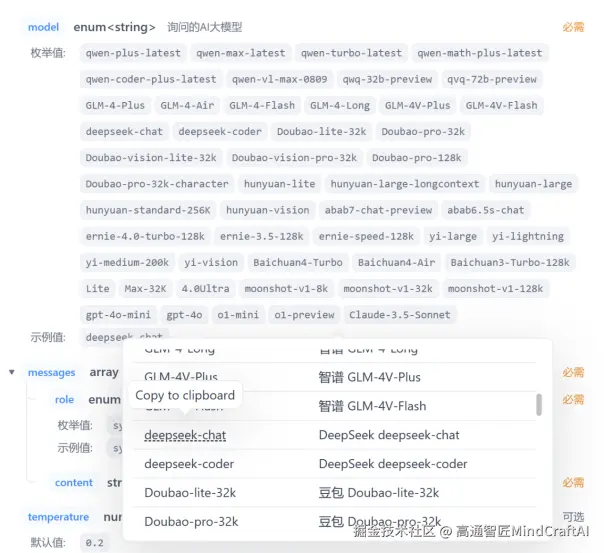Screen dimensions: 604x553
Task: Click the ernie-speed-128k enum tag
Action: (366, 236)
